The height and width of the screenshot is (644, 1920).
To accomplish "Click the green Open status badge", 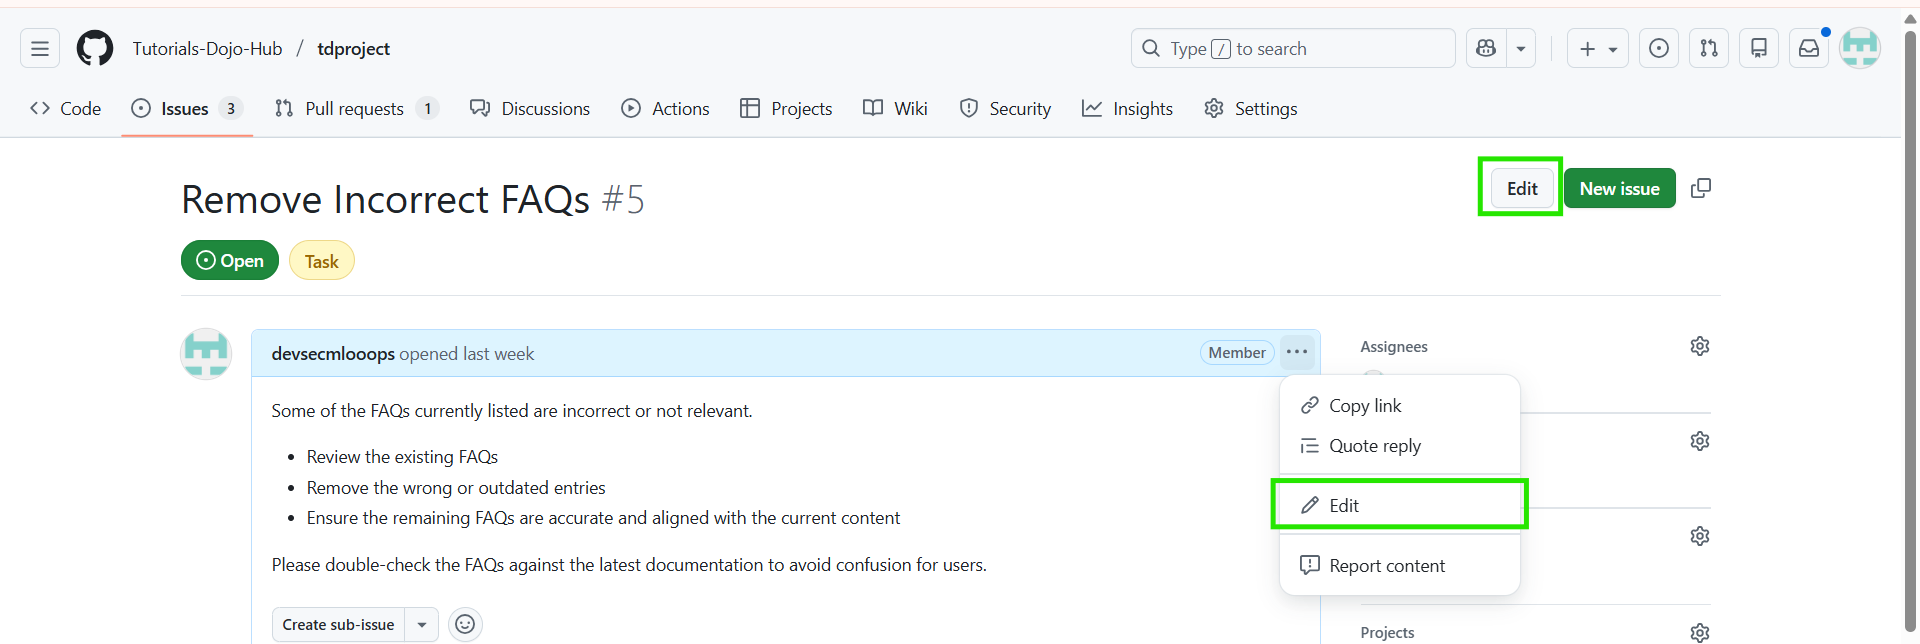I will tap(230, 260).
